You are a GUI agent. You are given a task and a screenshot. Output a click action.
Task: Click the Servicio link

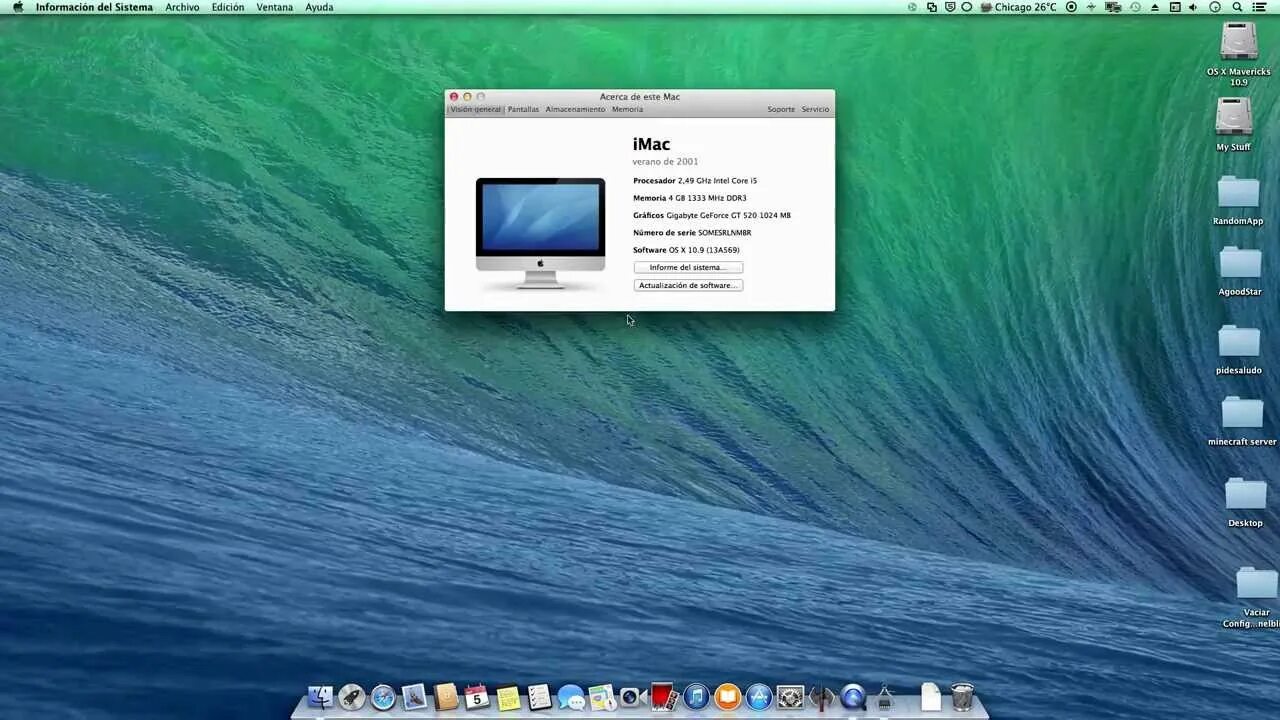point(815,109)
